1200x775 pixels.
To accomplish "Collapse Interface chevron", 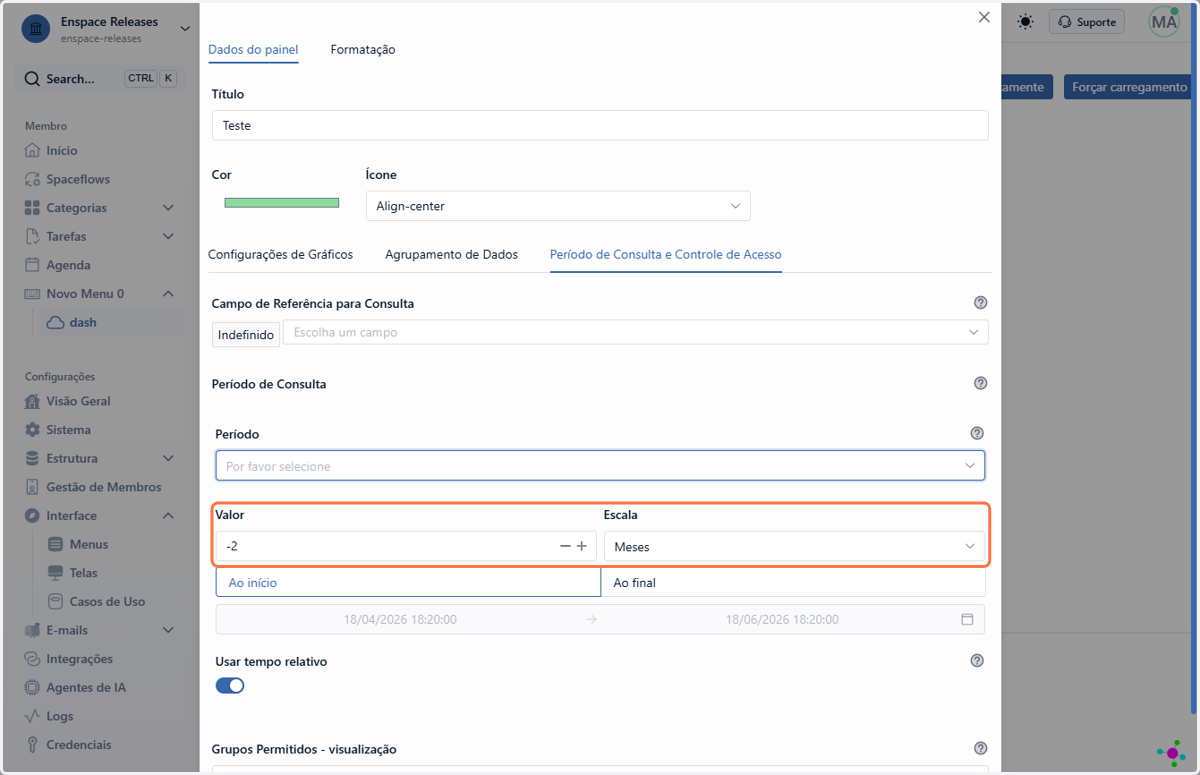I will [x=168, y=516].
